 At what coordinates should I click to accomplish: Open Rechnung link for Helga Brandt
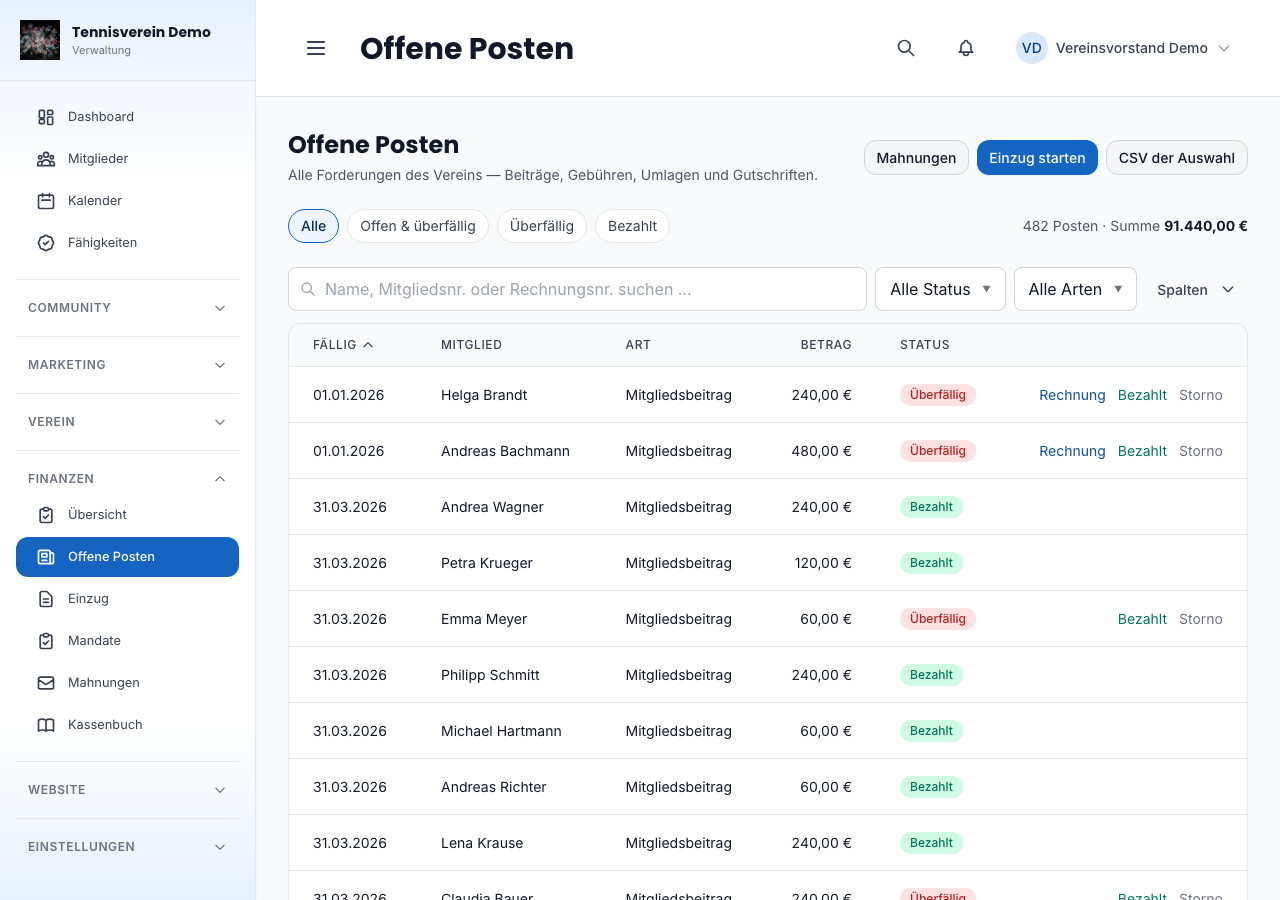pyautogui.click(x=1072, y=395)
